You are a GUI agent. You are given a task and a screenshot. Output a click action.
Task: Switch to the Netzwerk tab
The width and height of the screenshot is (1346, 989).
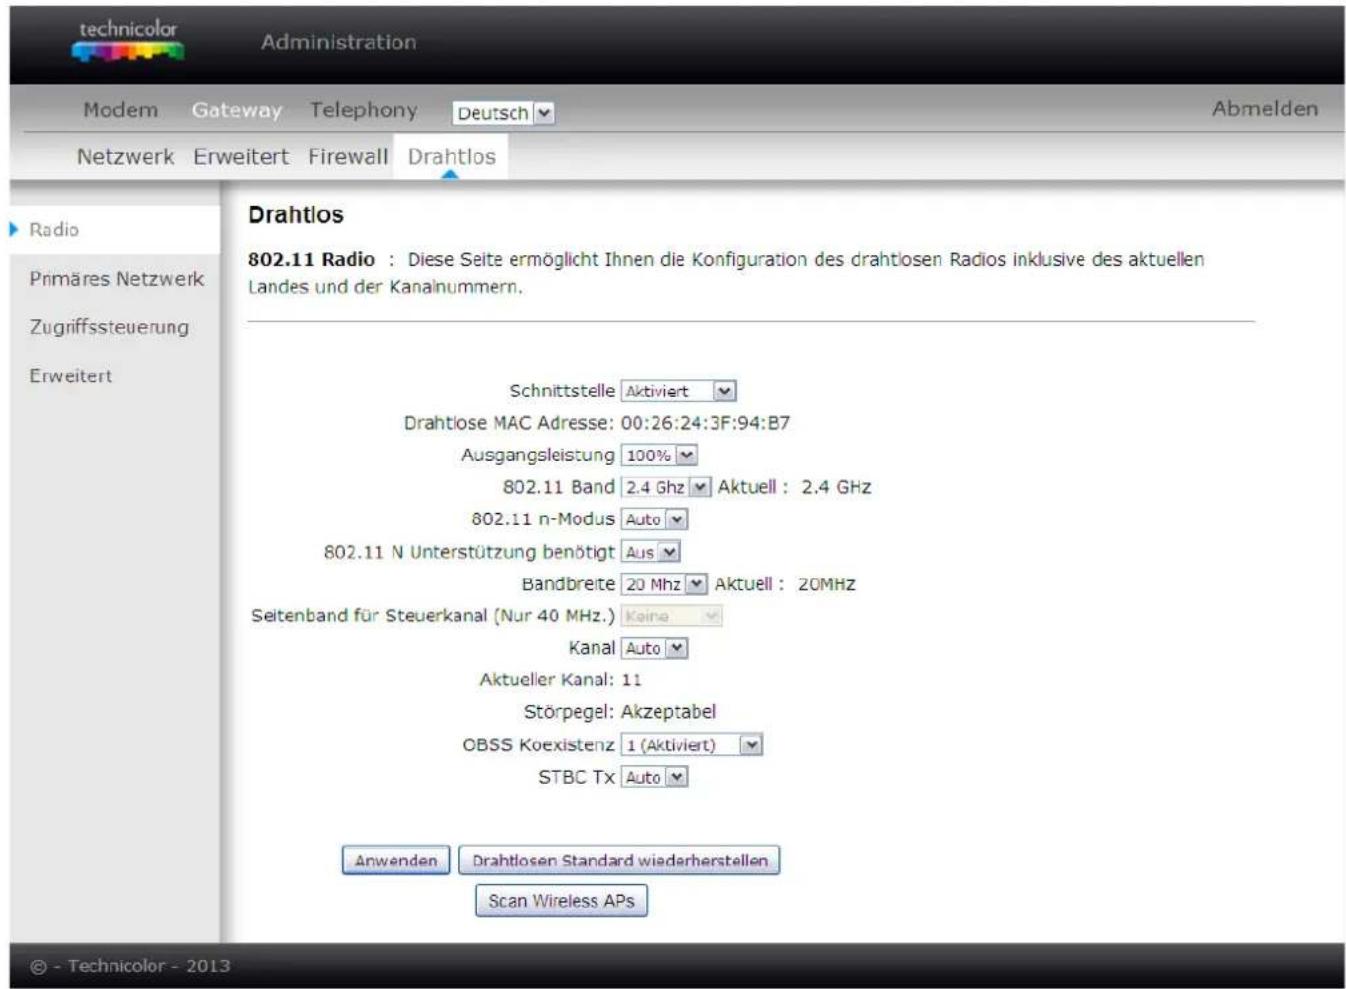[125, 157]
